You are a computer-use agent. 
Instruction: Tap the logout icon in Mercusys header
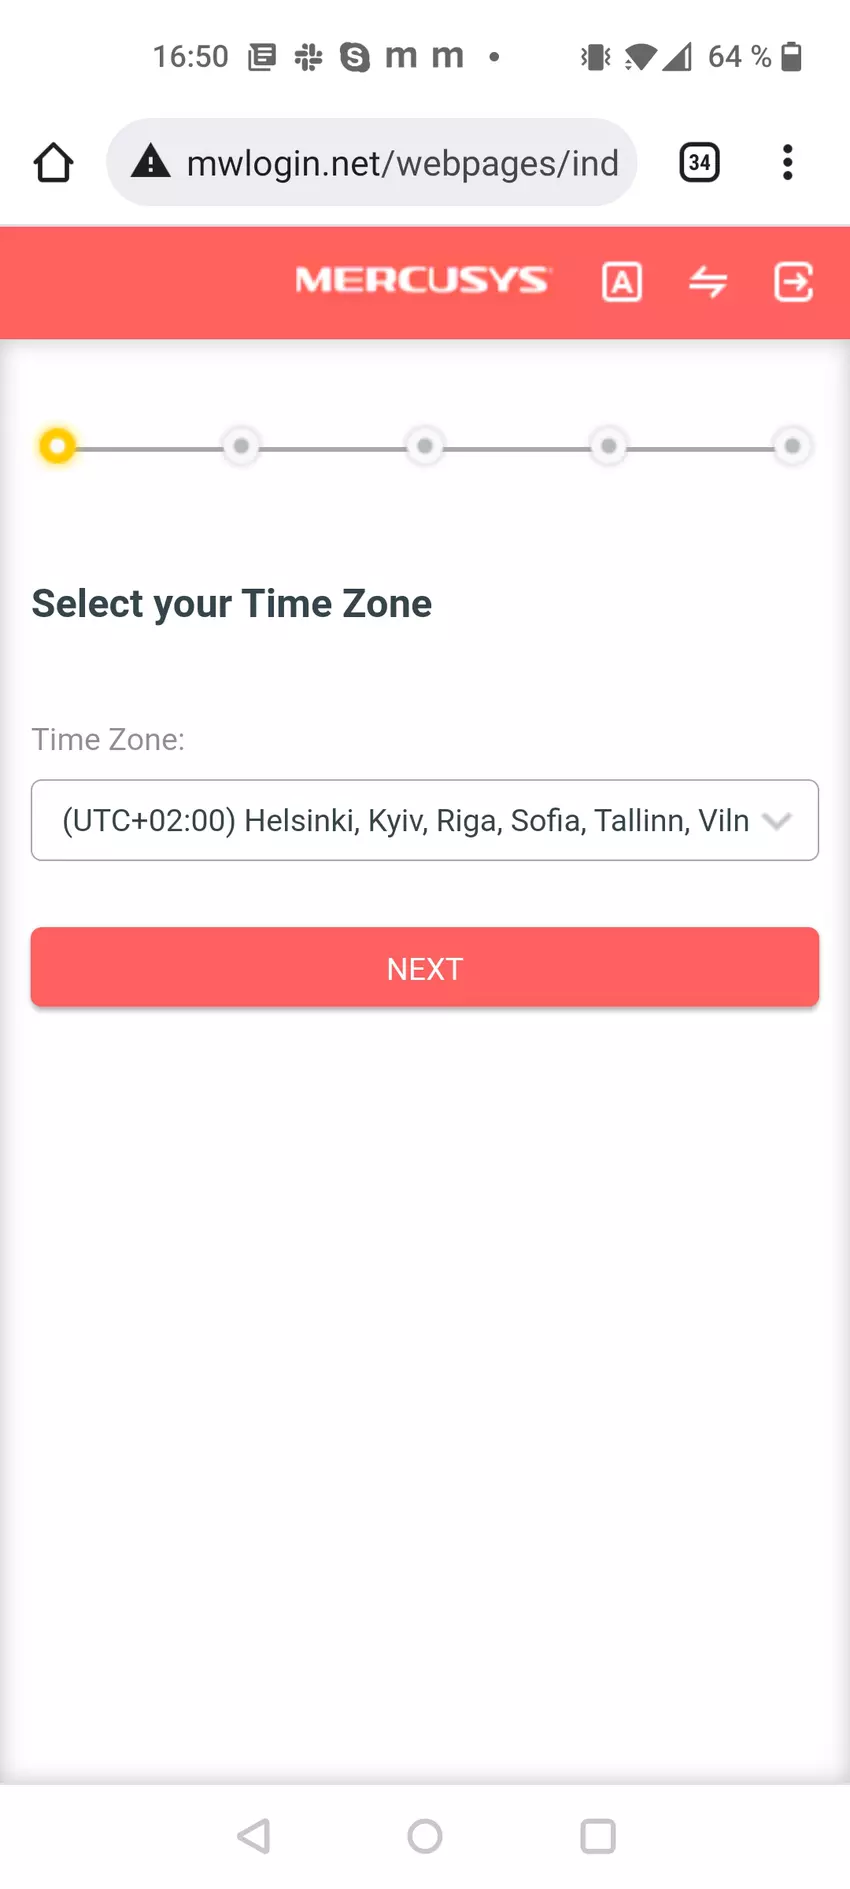[794, 282]
